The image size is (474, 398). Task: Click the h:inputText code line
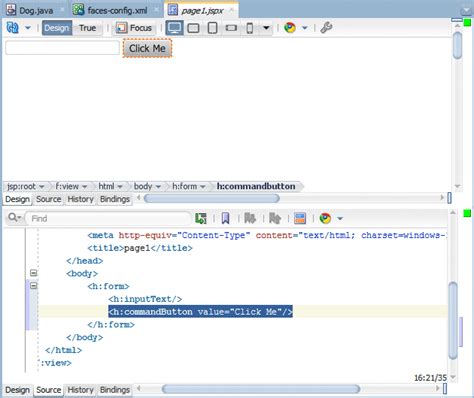pyautogui.click(x=145, y=299)
